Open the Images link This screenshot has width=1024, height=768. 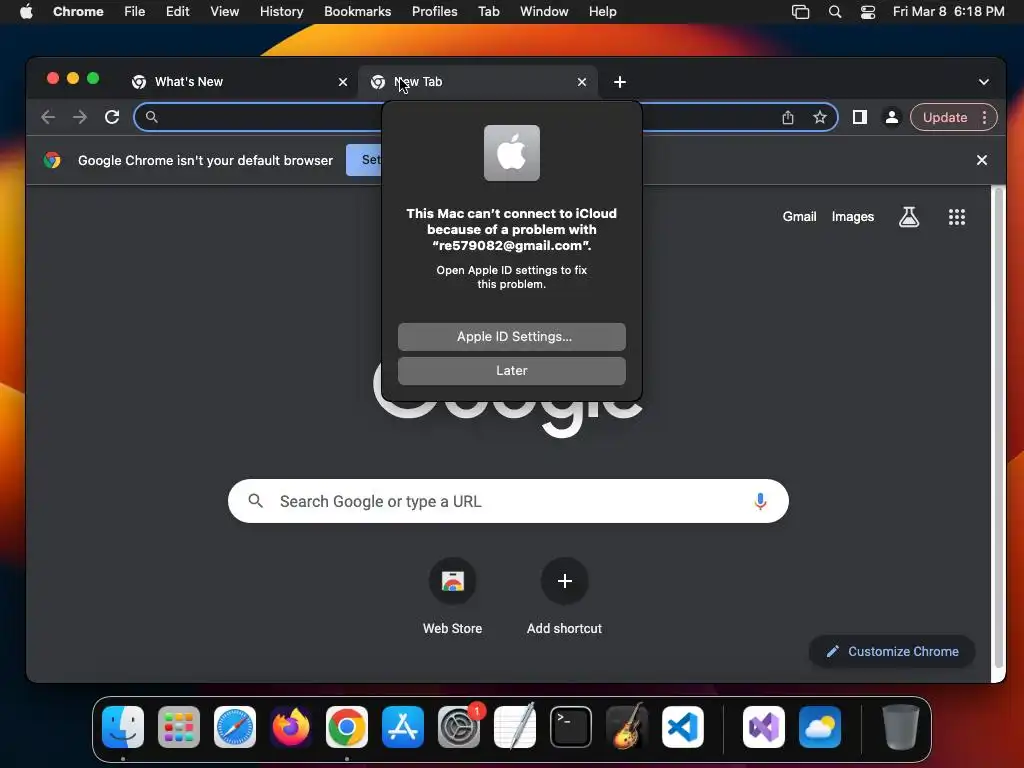click(x=852, y=217)
